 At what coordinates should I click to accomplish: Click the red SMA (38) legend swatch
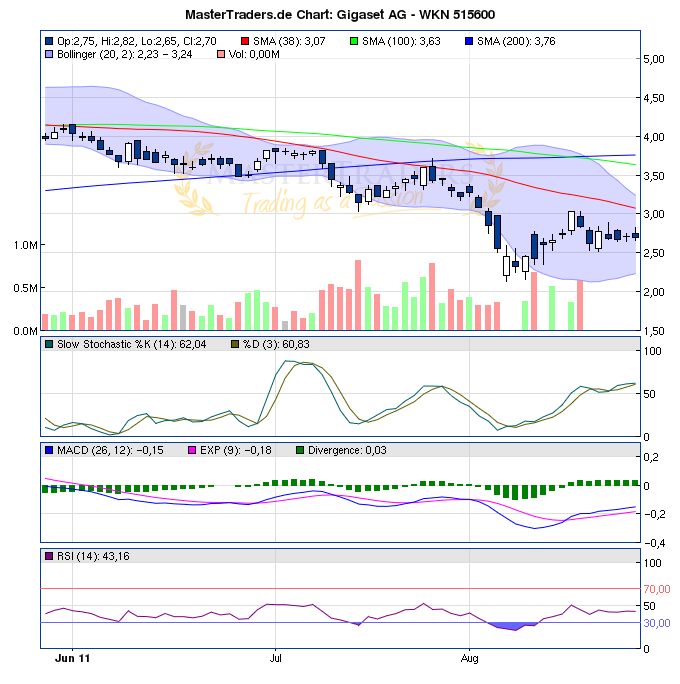click(x=245, y=41)
